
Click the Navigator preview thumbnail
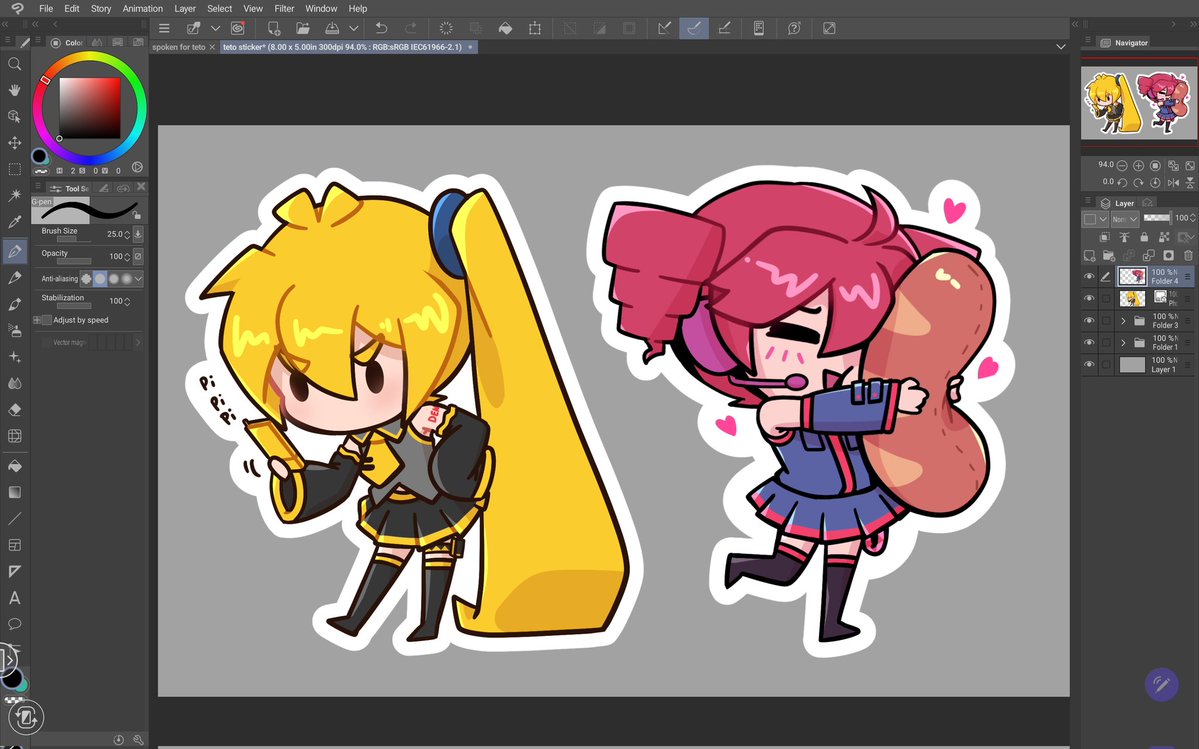tap(1139, 103)
